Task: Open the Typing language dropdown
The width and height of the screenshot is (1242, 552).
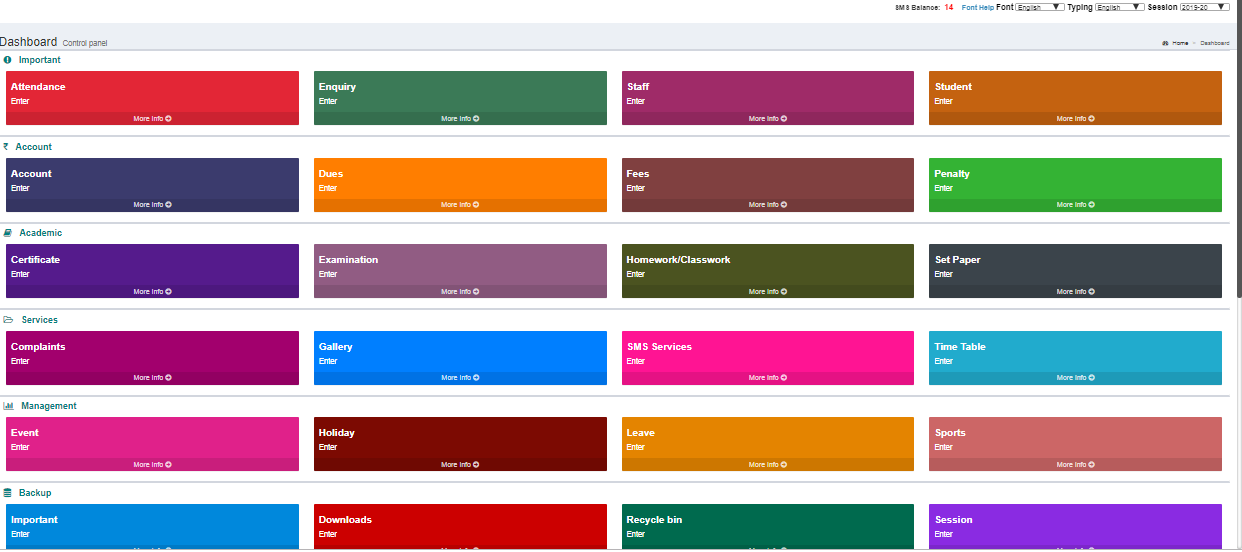Action: tap(1119, 7)
